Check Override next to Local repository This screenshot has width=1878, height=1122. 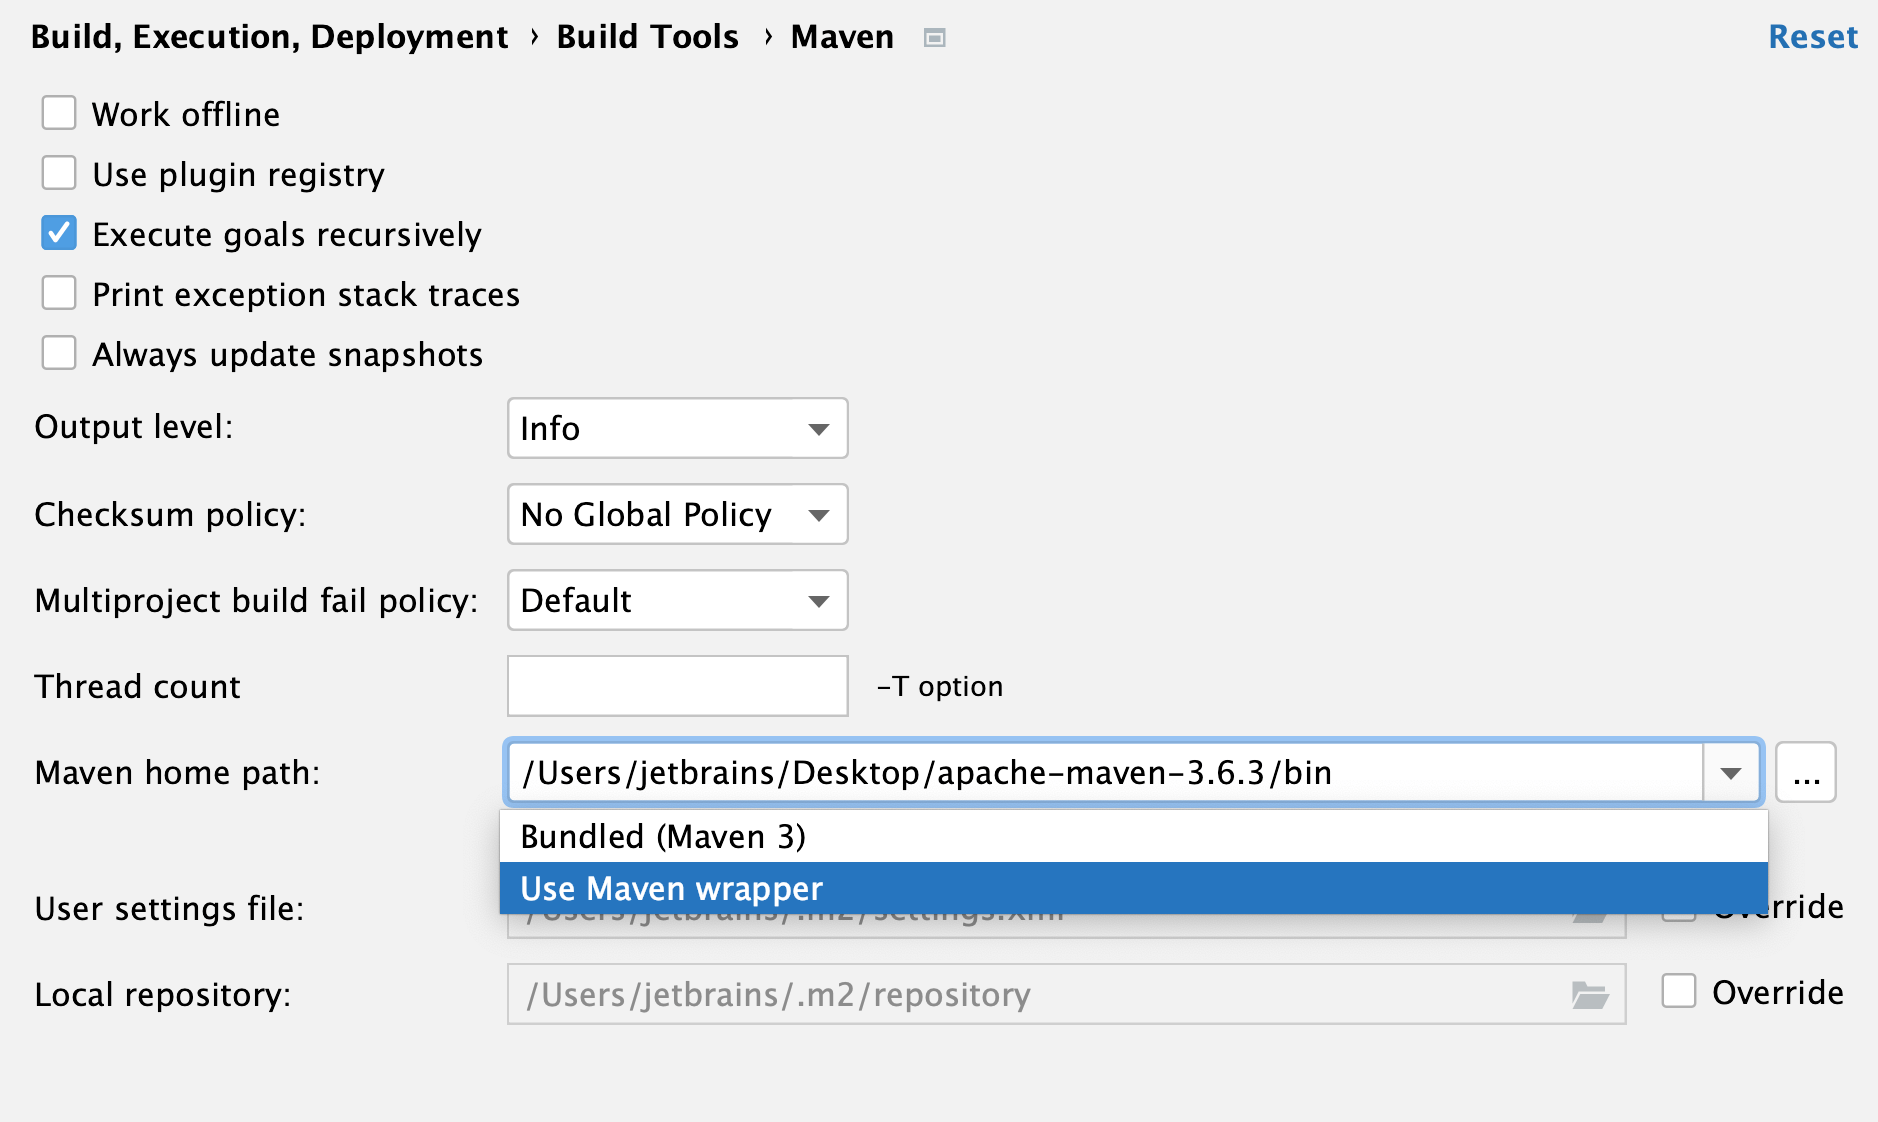(x=1678, y=992)
